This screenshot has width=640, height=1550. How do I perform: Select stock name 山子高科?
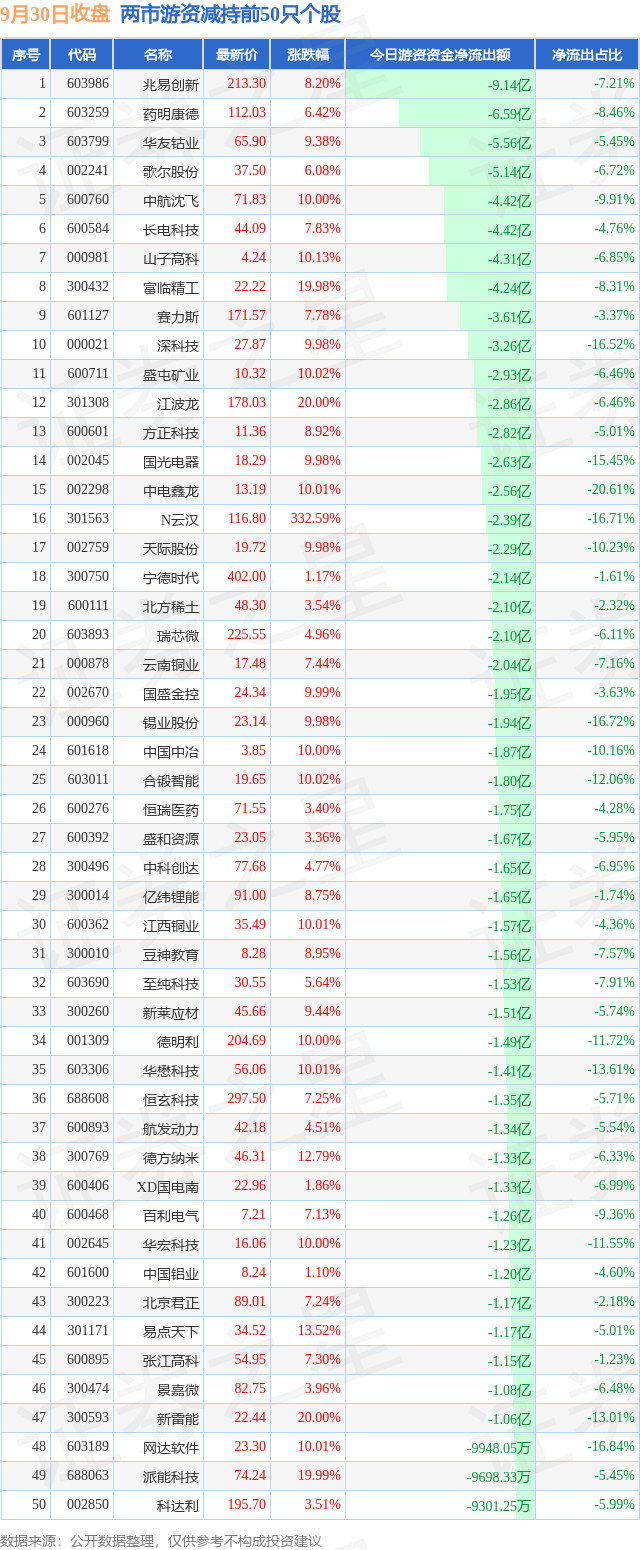[x=171, y=259]
